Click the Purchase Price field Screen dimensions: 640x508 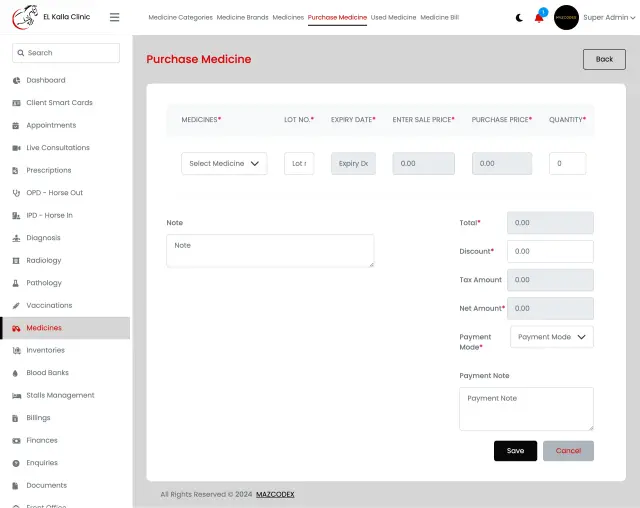(x=502, y=164)
